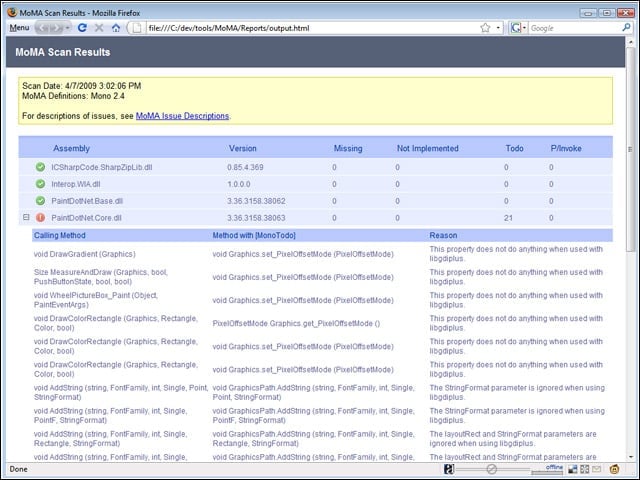Click the monkey face status bar icon
The height and width of the screenshot is (480, 640).
tap(615, 469)
